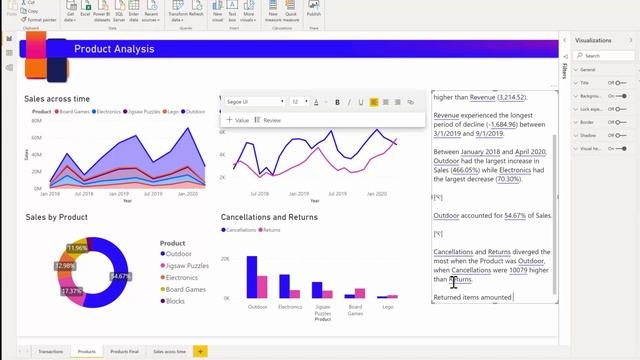Open More visuals in ribbon
This screenshot has height=360, width=640.
pyautogui.click(x=249, y=11)
